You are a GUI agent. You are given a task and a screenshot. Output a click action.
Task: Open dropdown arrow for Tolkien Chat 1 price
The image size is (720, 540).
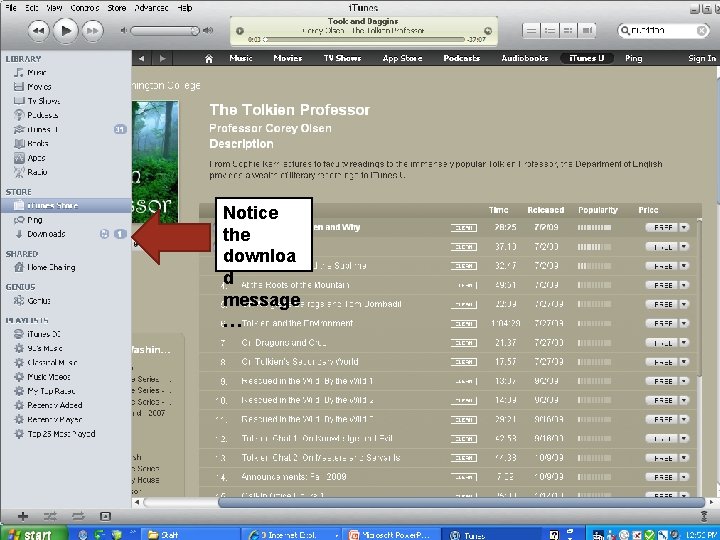click(684, 439)
